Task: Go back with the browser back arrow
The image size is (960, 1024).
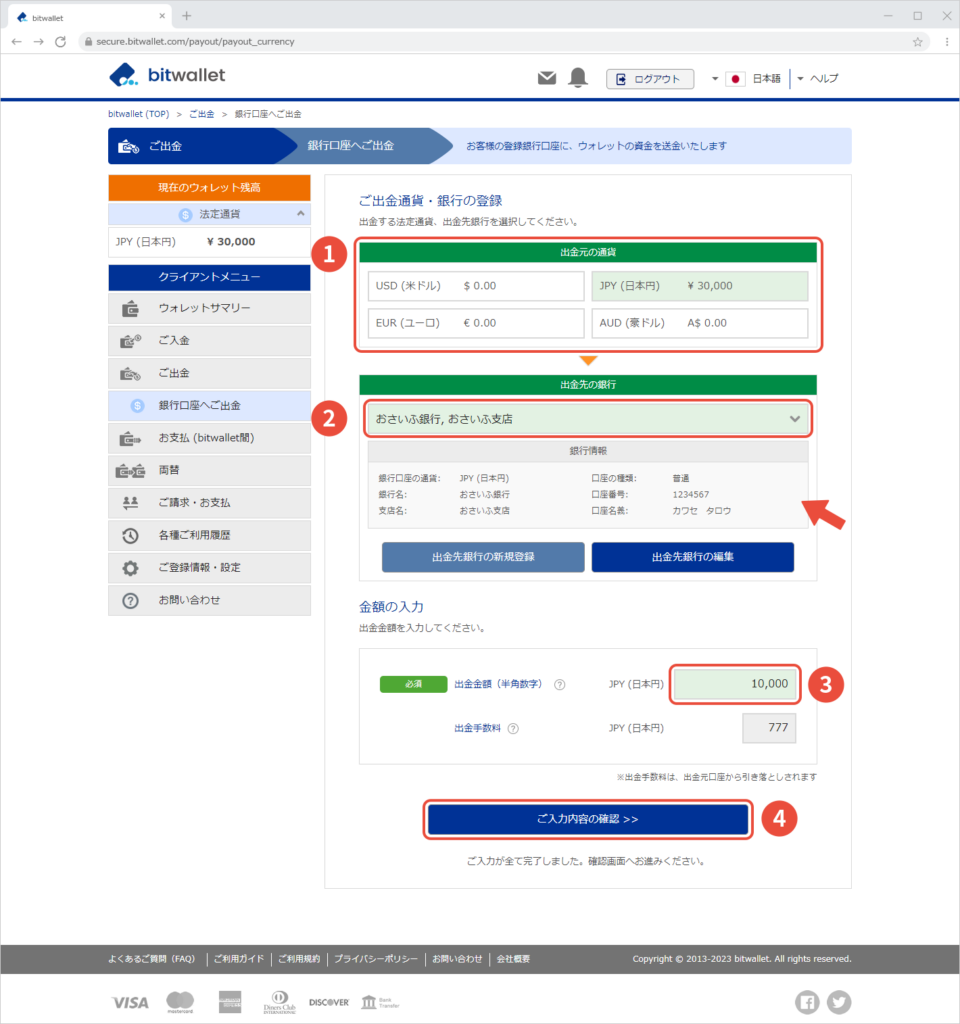Action: tap(17, 42)
